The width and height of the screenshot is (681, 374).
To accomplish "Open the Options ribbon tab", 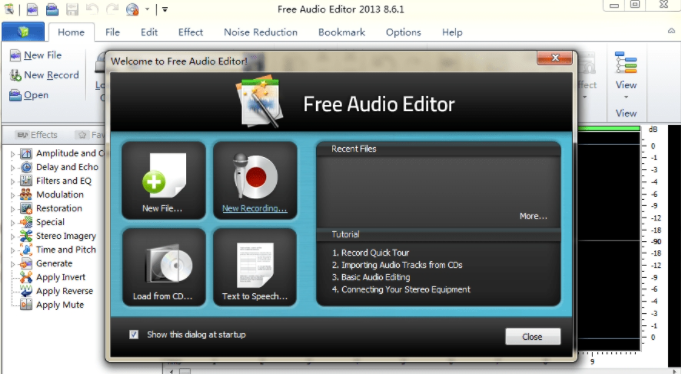I will click(403, 32).
